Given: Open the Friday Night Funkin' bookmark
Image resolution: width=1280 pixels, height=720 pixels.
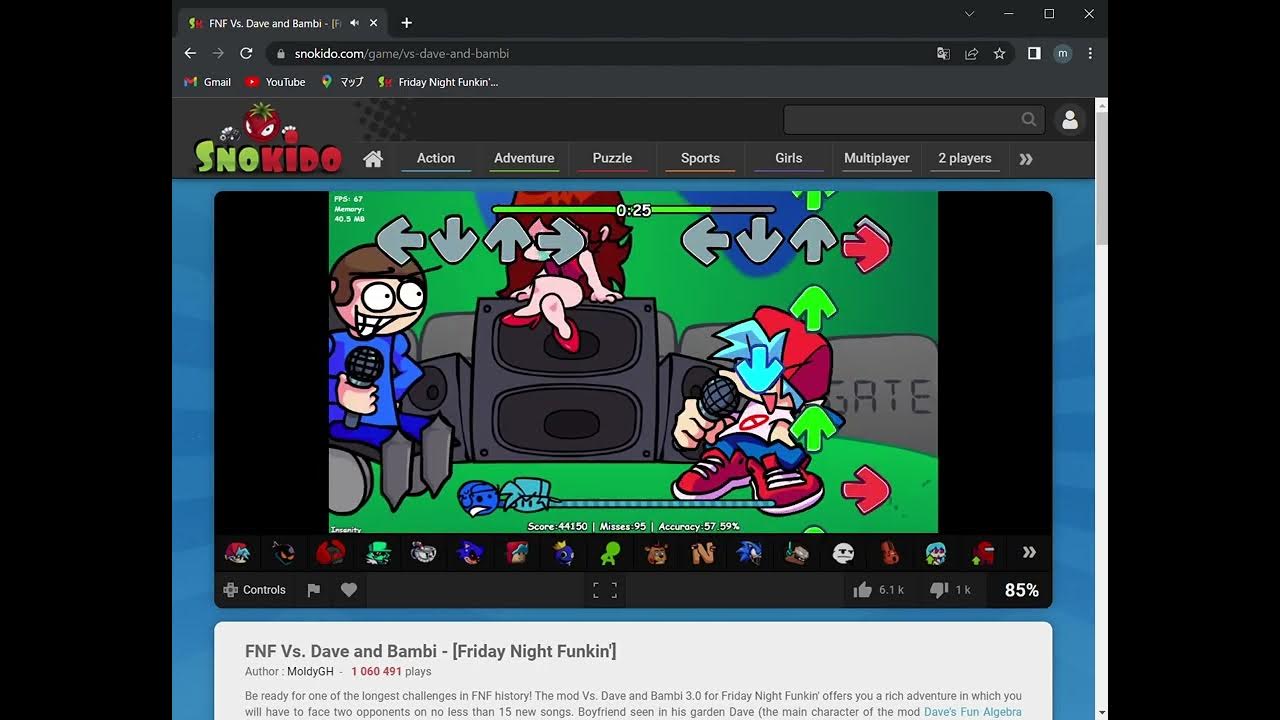Looking at the screenshot, I should (438, 82).
